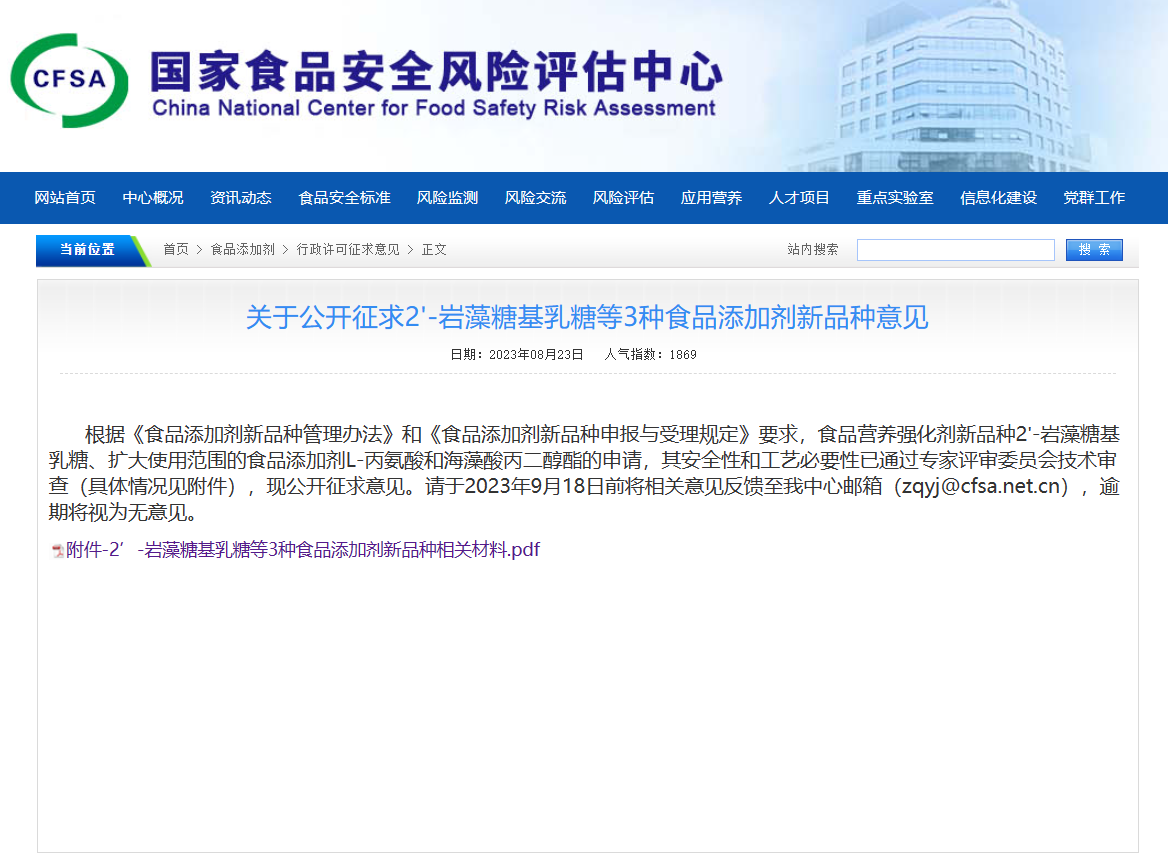
Task: Go to 资讯动态 section
Action: coord(241,198)
